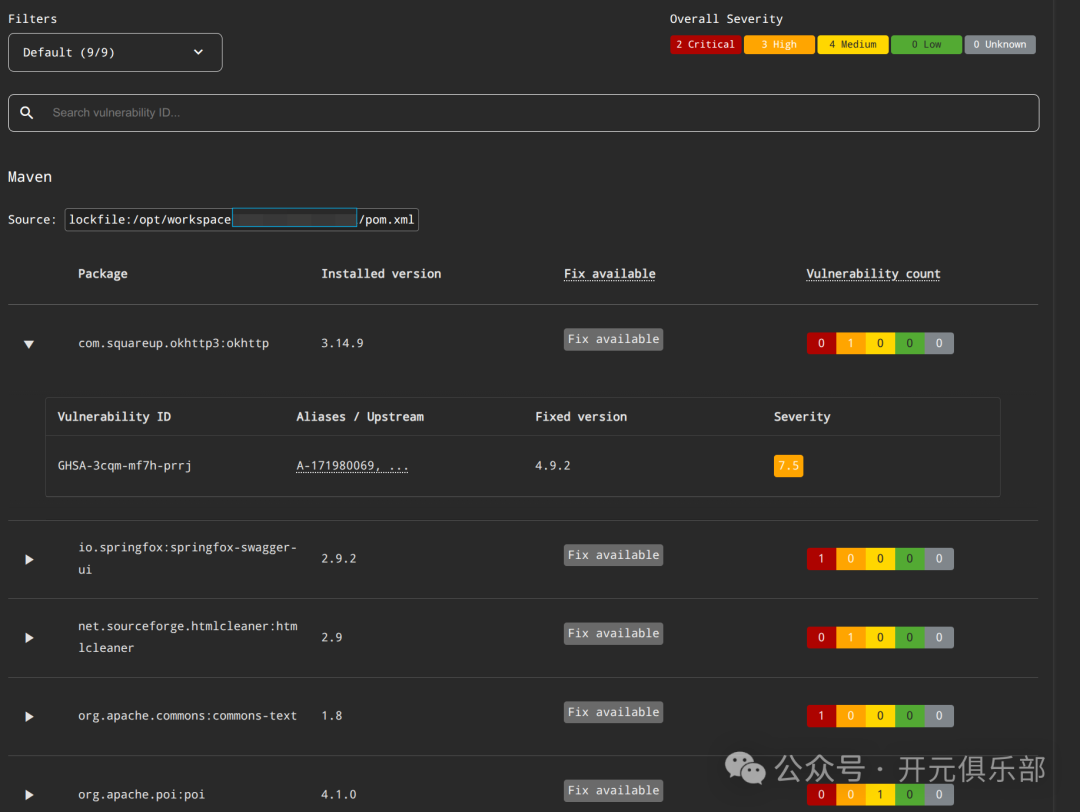Click the Maven section heading

(30, 177)
